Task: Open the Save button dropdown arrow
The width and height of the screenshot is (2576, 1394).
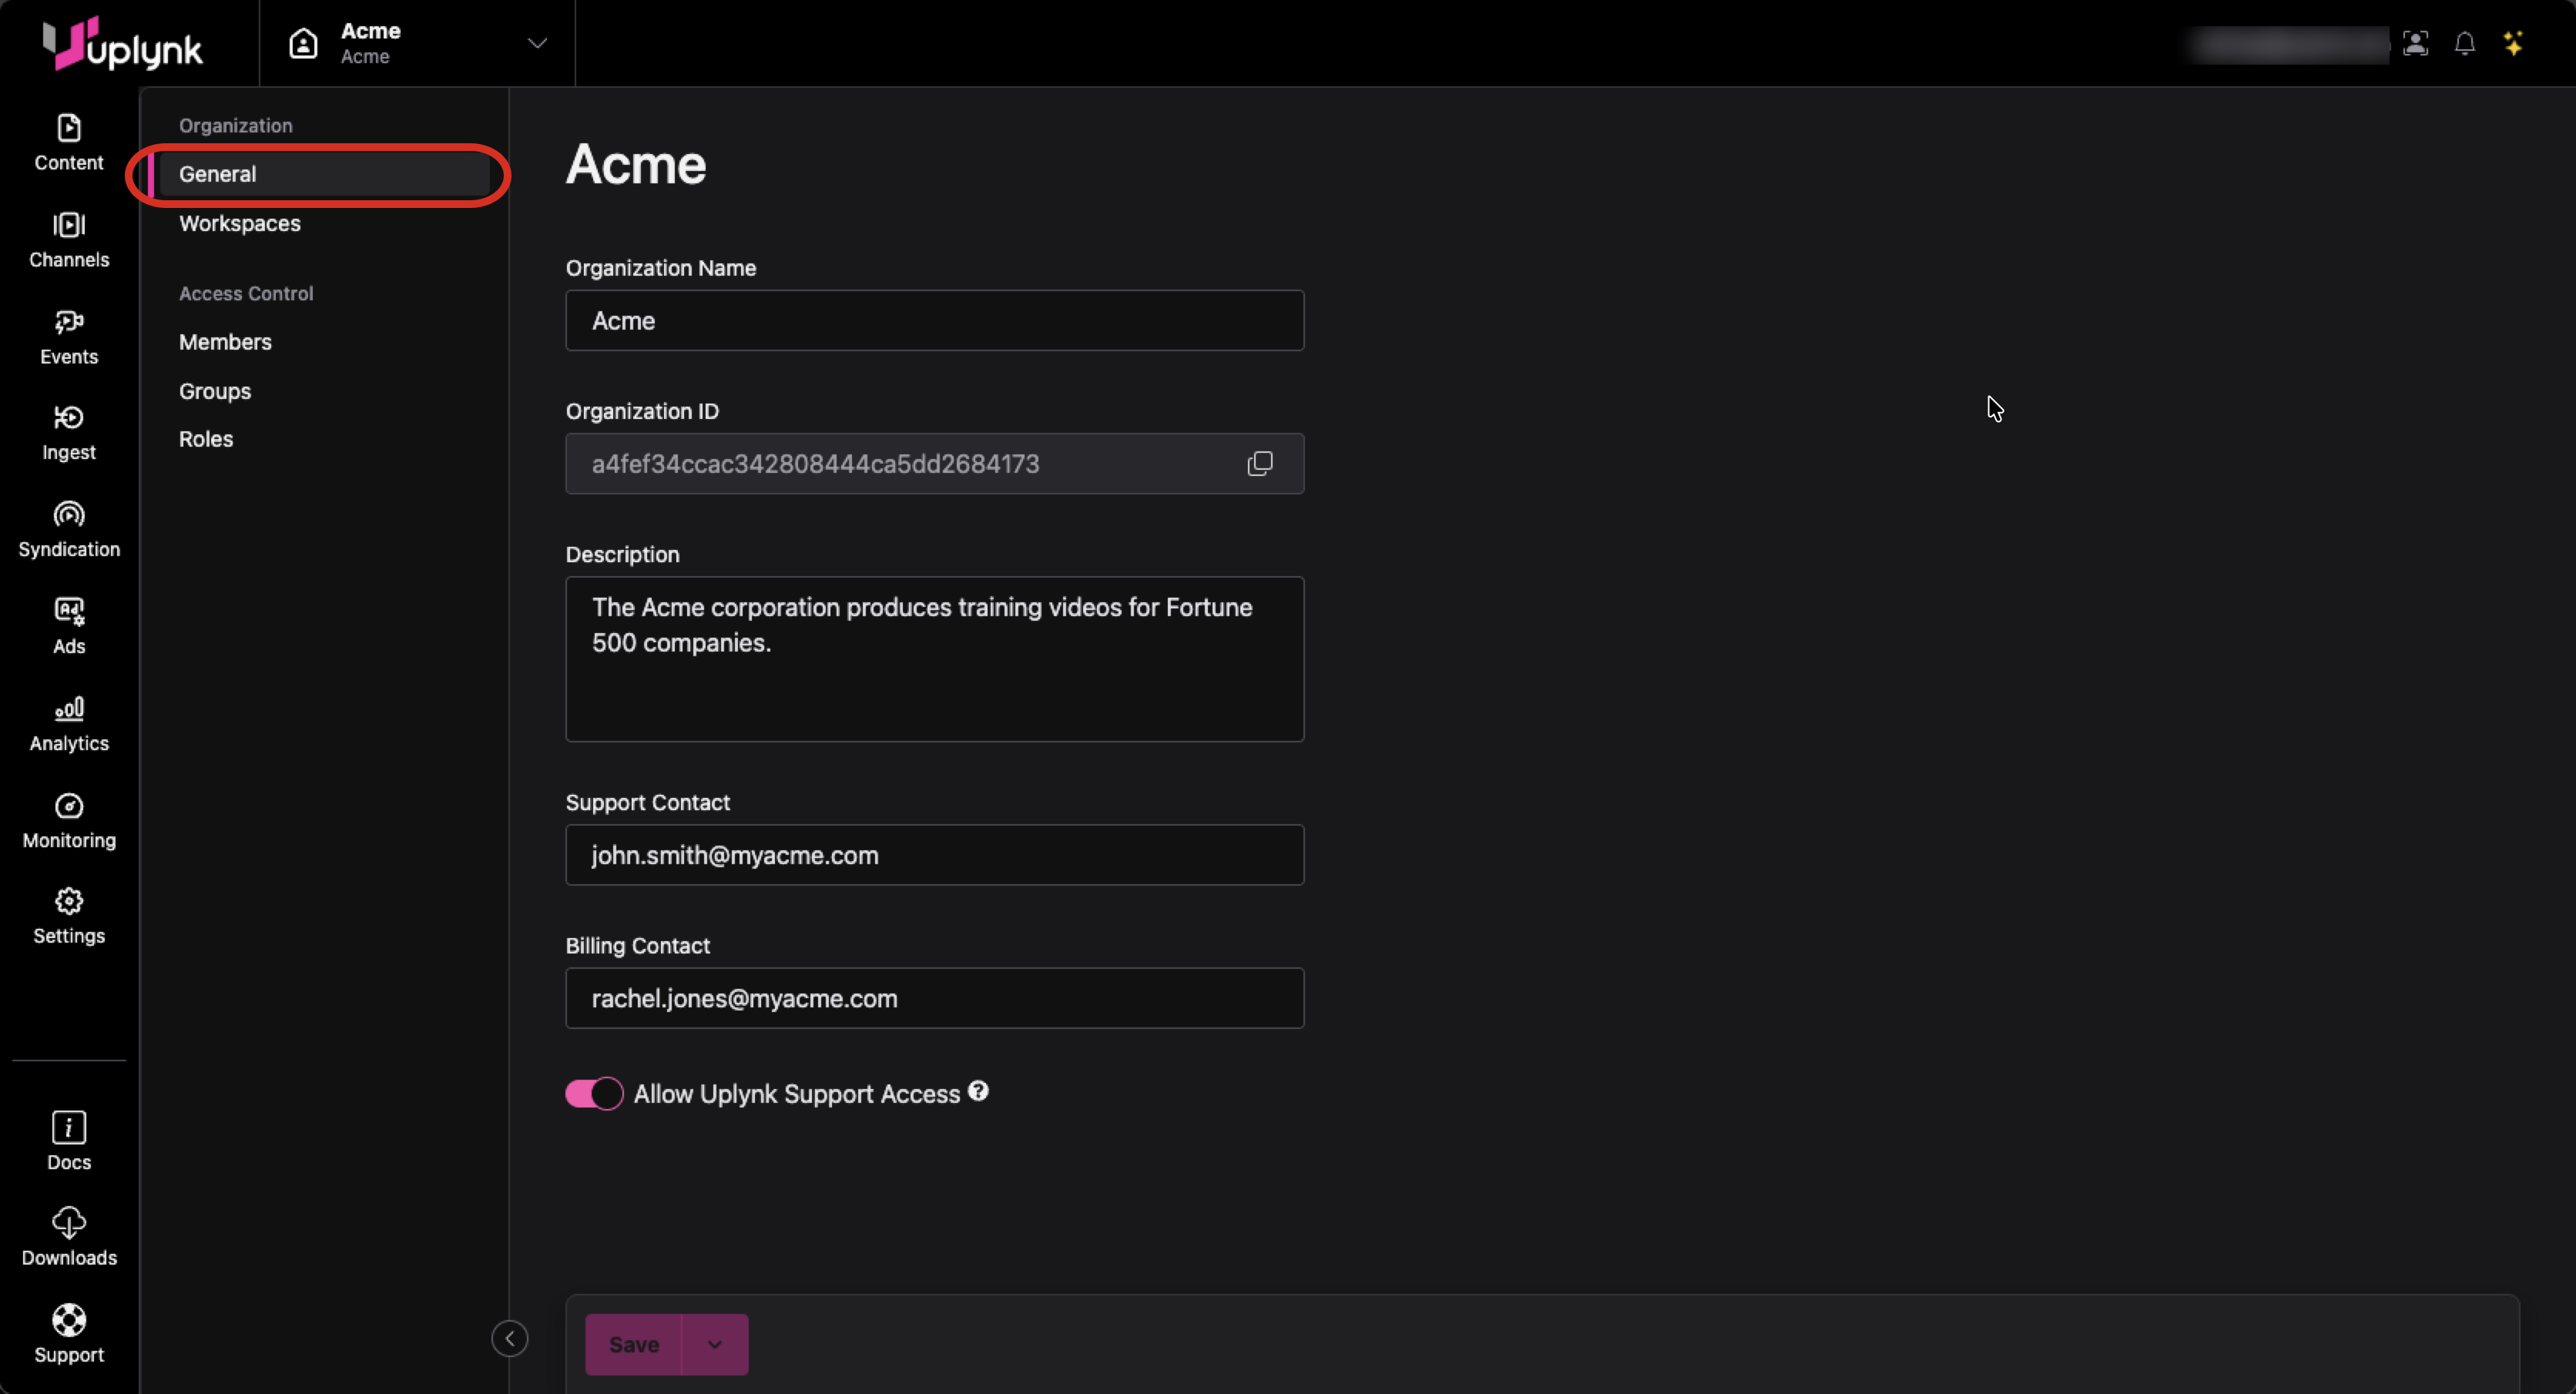Action: [x=714, y=1344]
